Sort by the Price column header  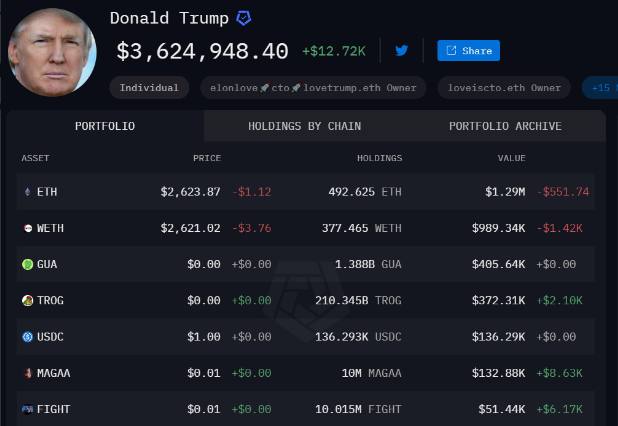207,158
